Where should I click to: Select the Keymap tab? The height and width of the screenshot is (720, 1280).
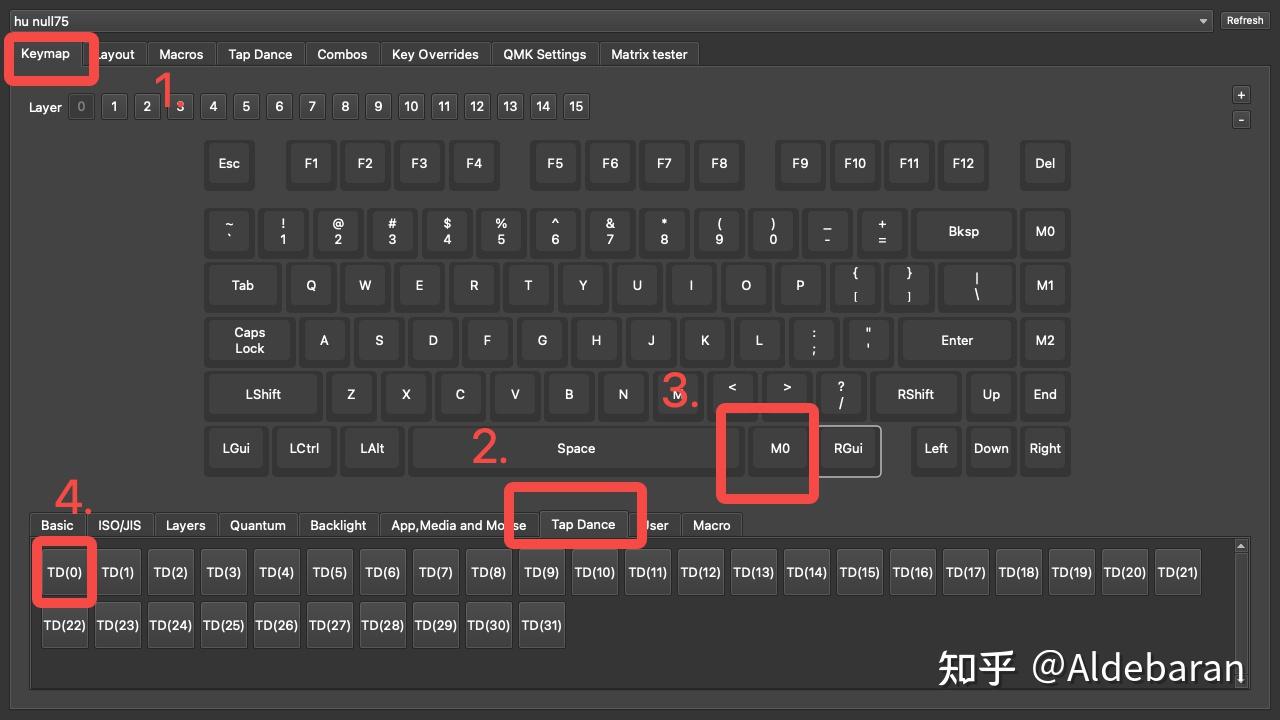coord(46,54)
